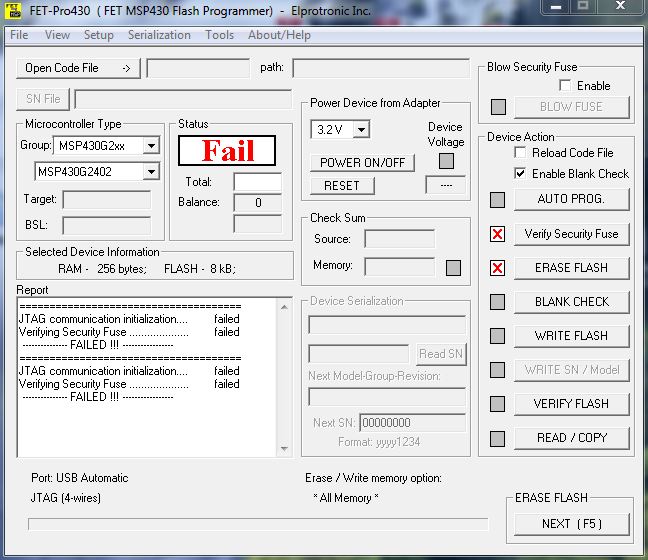
Task: Click the WRITE FLASH button
Action: [x=572, y=336]
